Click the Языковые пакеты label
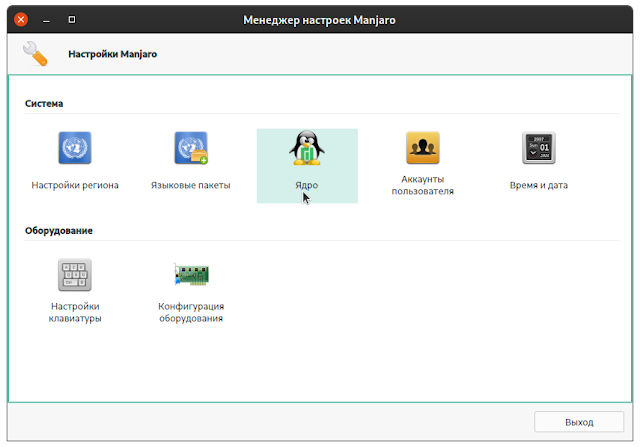Screen dimensions: 640x448 (191, 185)
